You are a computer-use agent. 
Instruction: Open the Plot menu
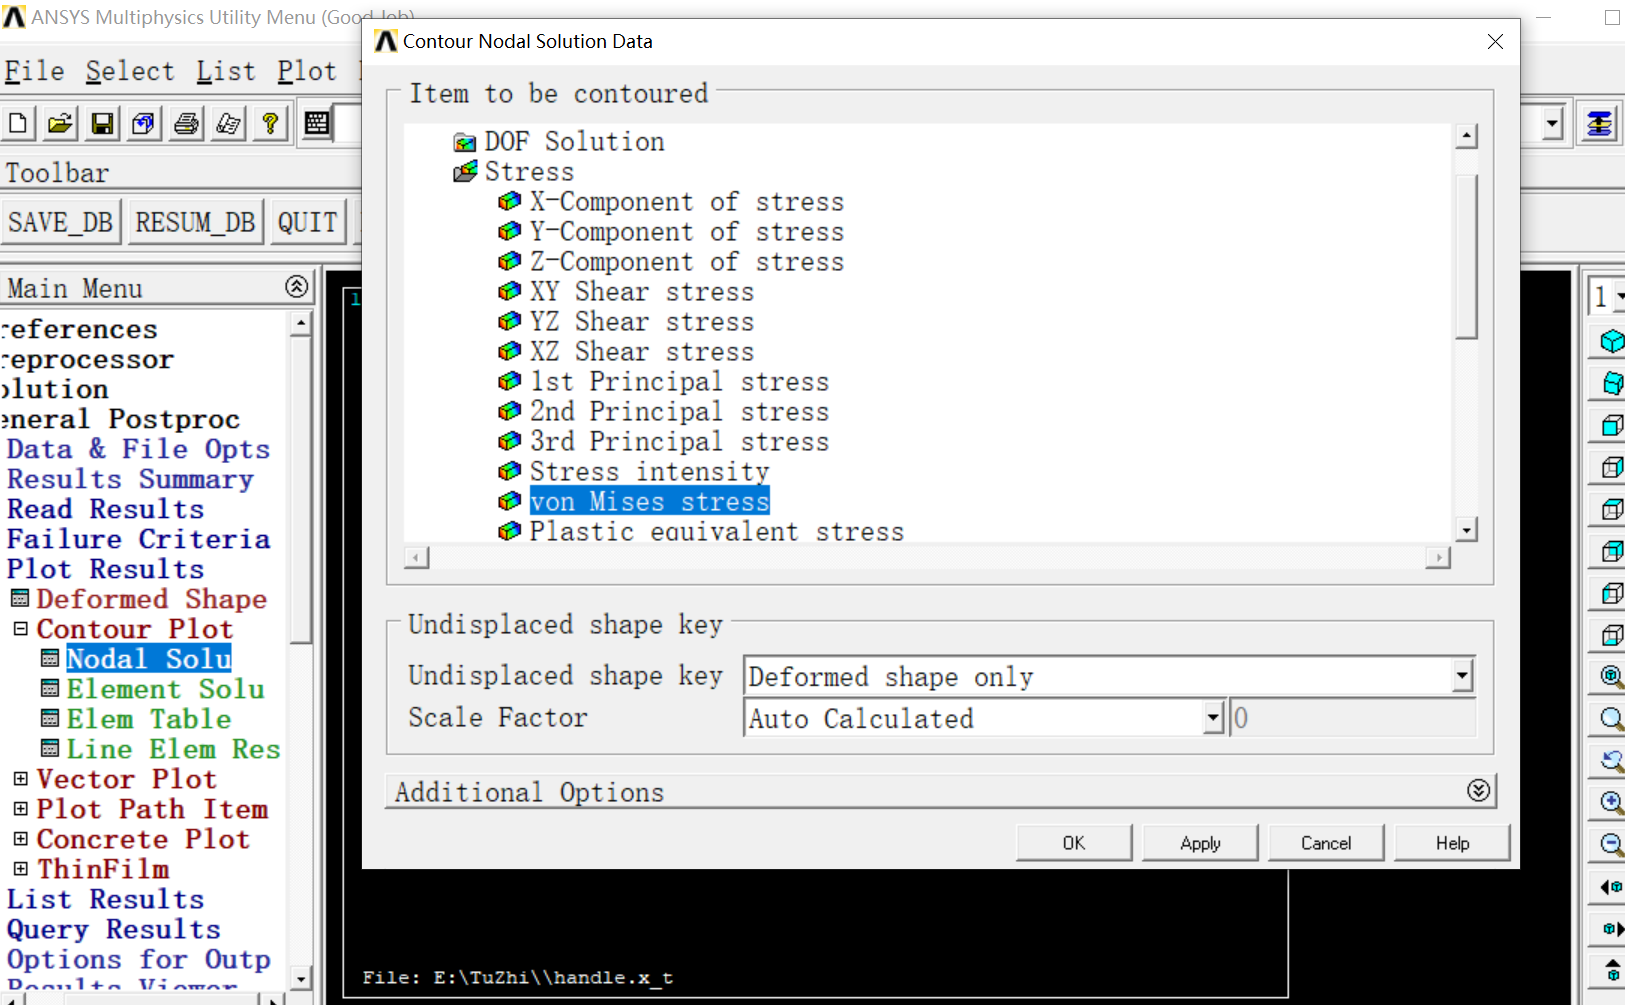click(x=307, y=70)
